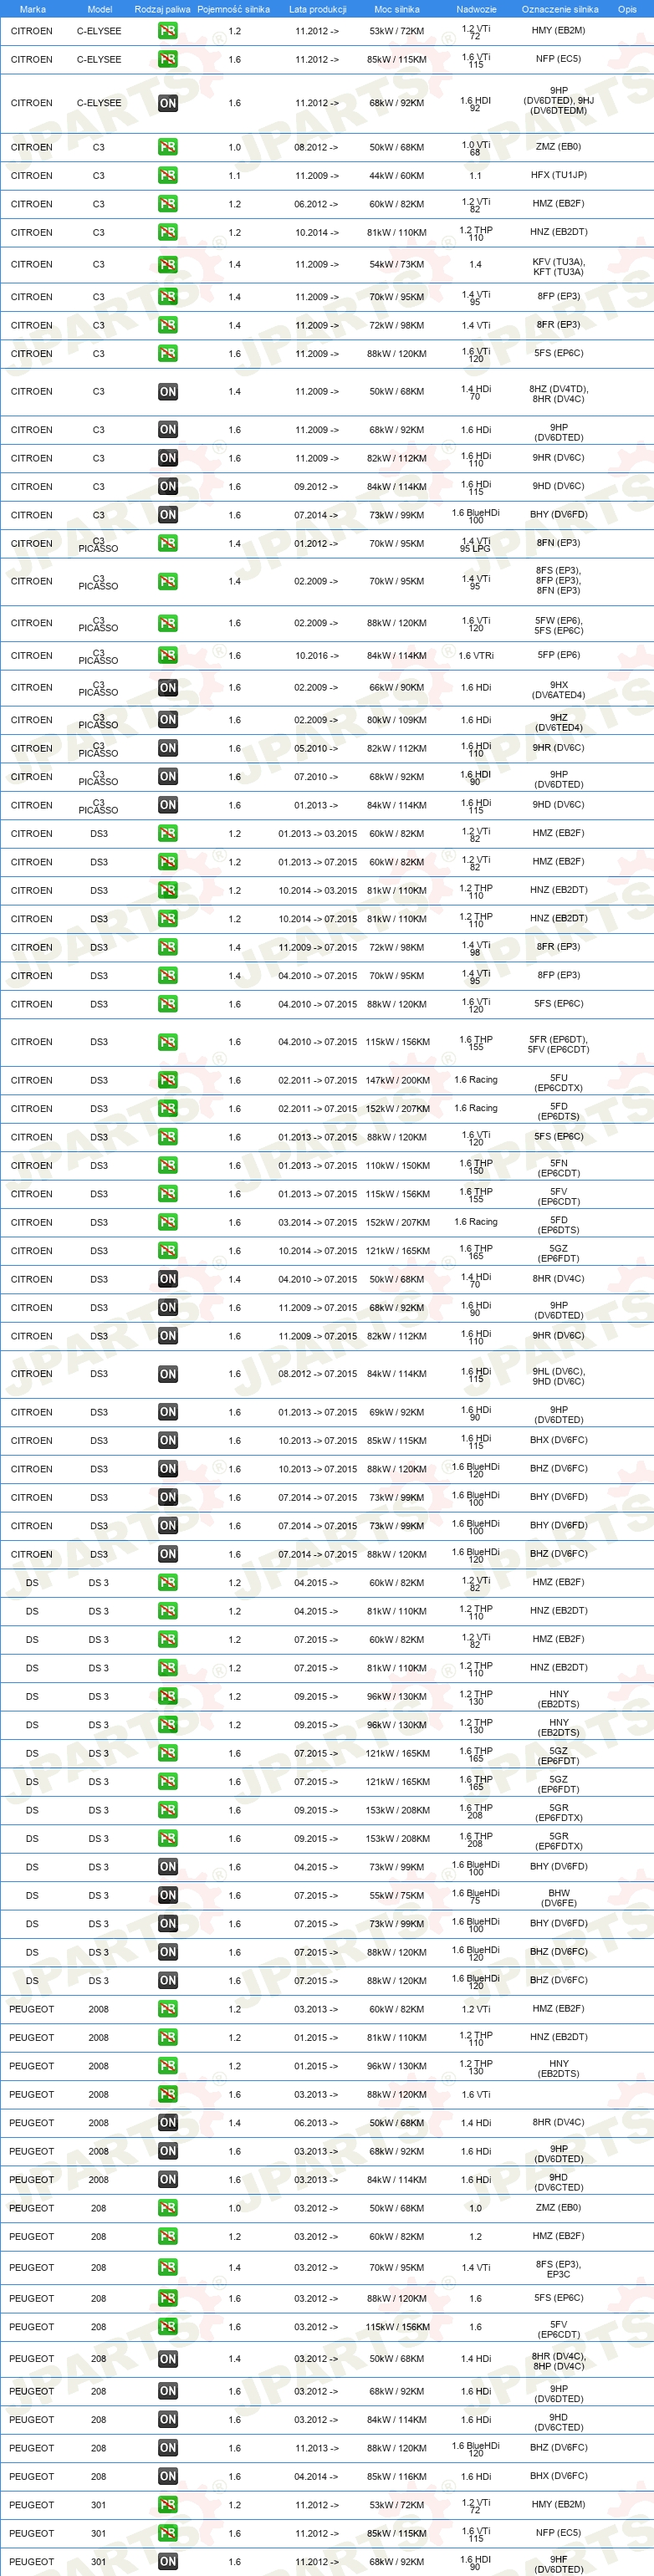Click petrol icon in C3 HFX (TU1JP) row

[x=168, y=175]
